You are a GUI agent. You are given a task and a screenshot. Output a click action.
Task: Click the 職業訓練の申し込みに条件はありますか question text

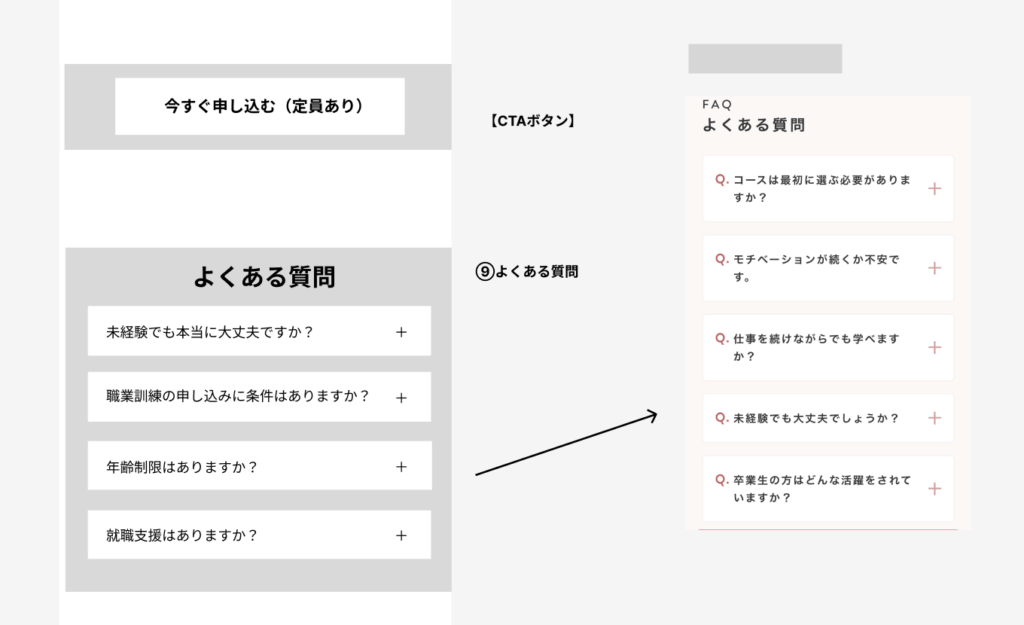coord(238,396)
